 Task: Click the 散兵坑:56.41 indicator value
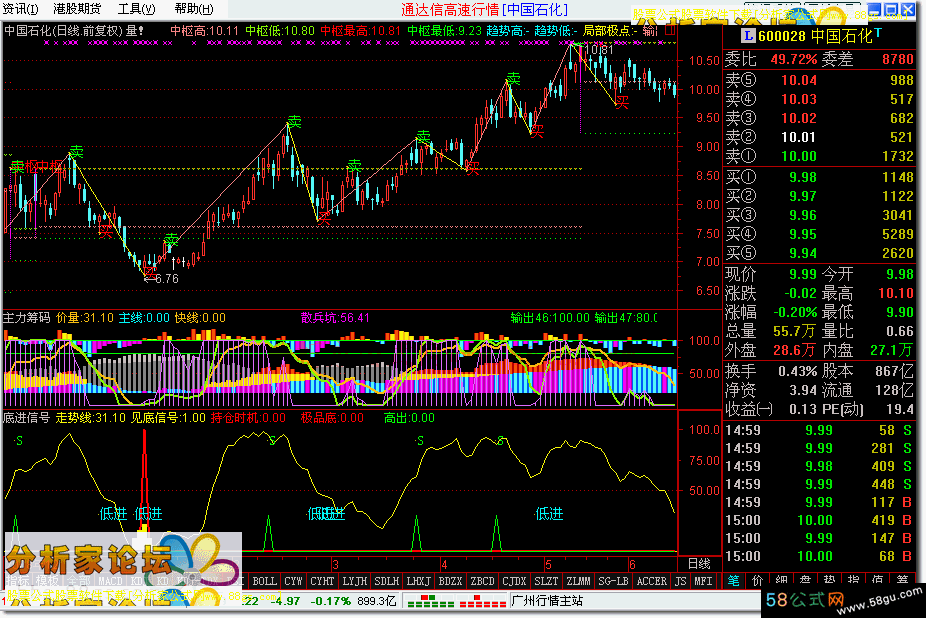[335, 318]
